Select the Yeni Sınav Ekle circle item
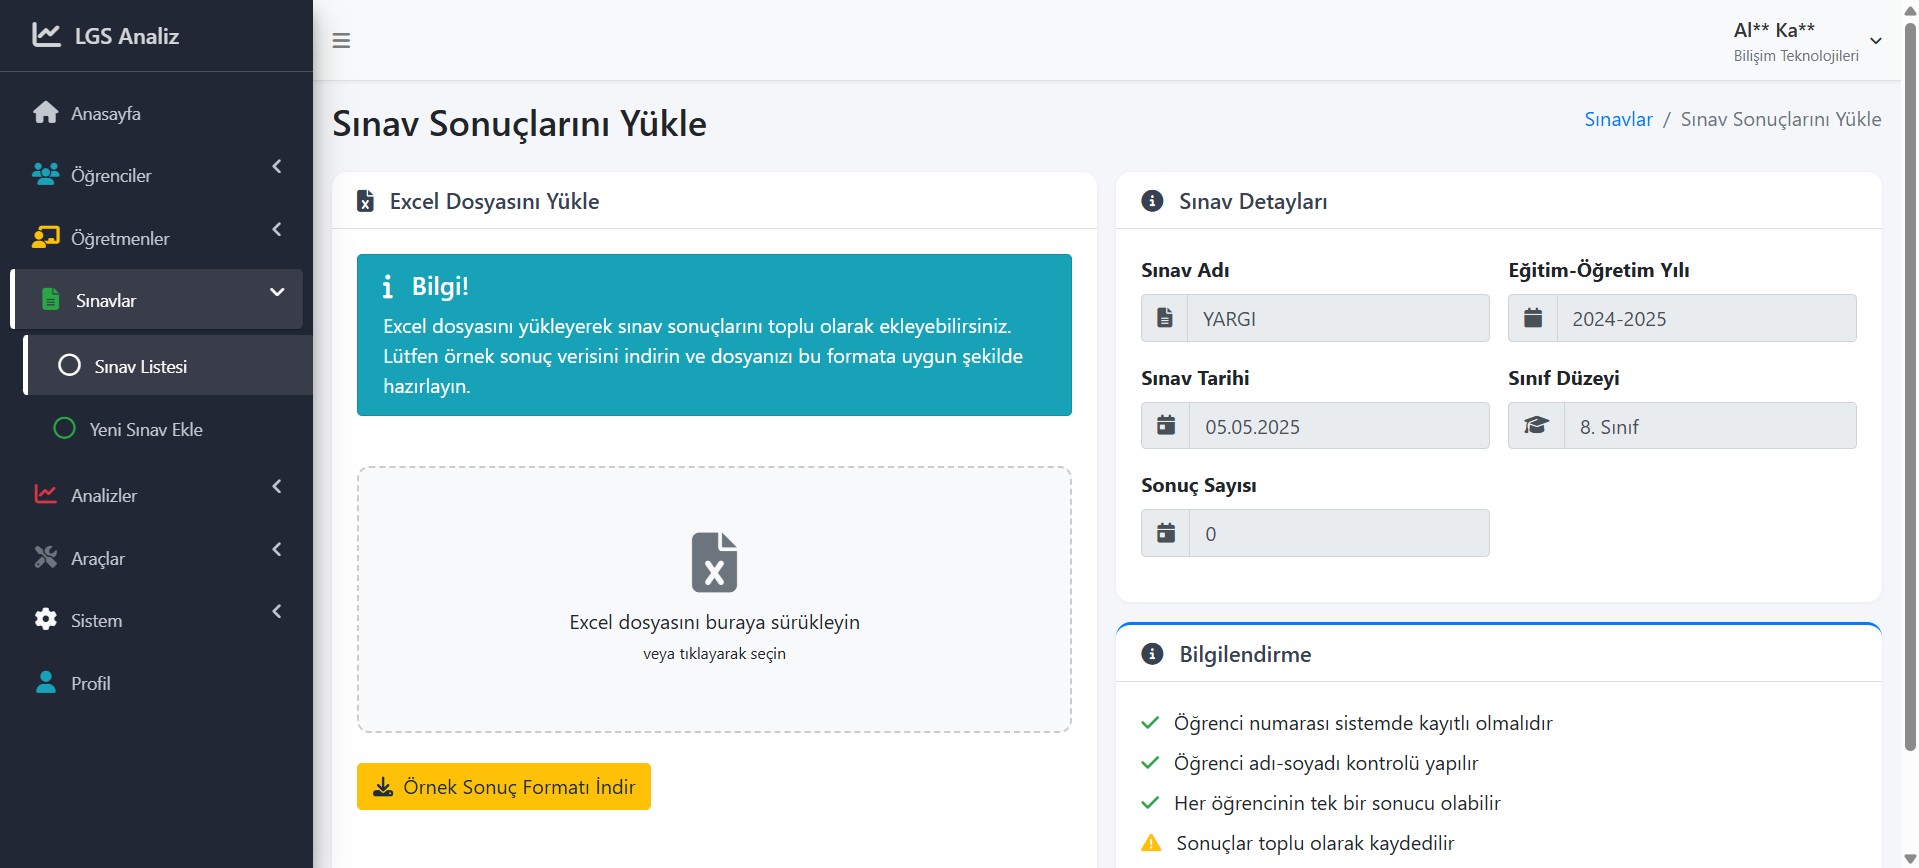Image resolution: width=1919 pixels, height=868 pixels. pos(65,429)
